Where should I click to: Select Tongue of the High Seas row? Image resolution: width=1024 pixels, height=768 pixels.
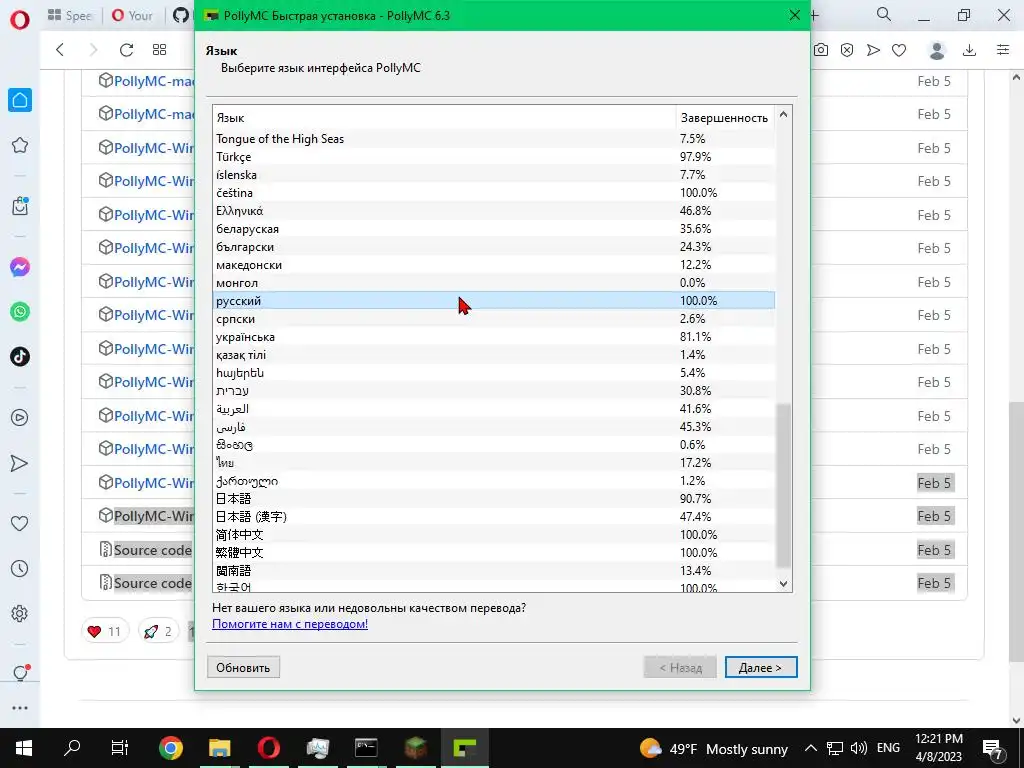coord(494,138)
